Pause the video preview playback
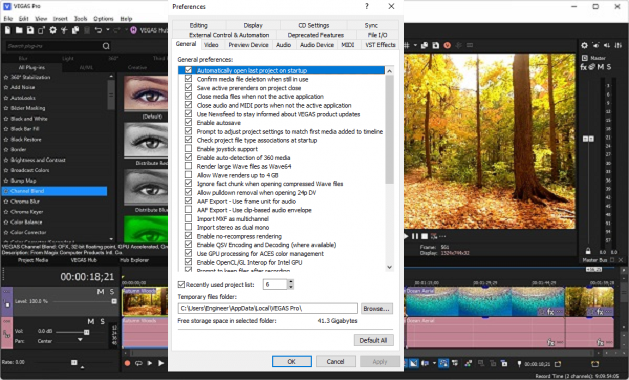 (x=415, y=236)
